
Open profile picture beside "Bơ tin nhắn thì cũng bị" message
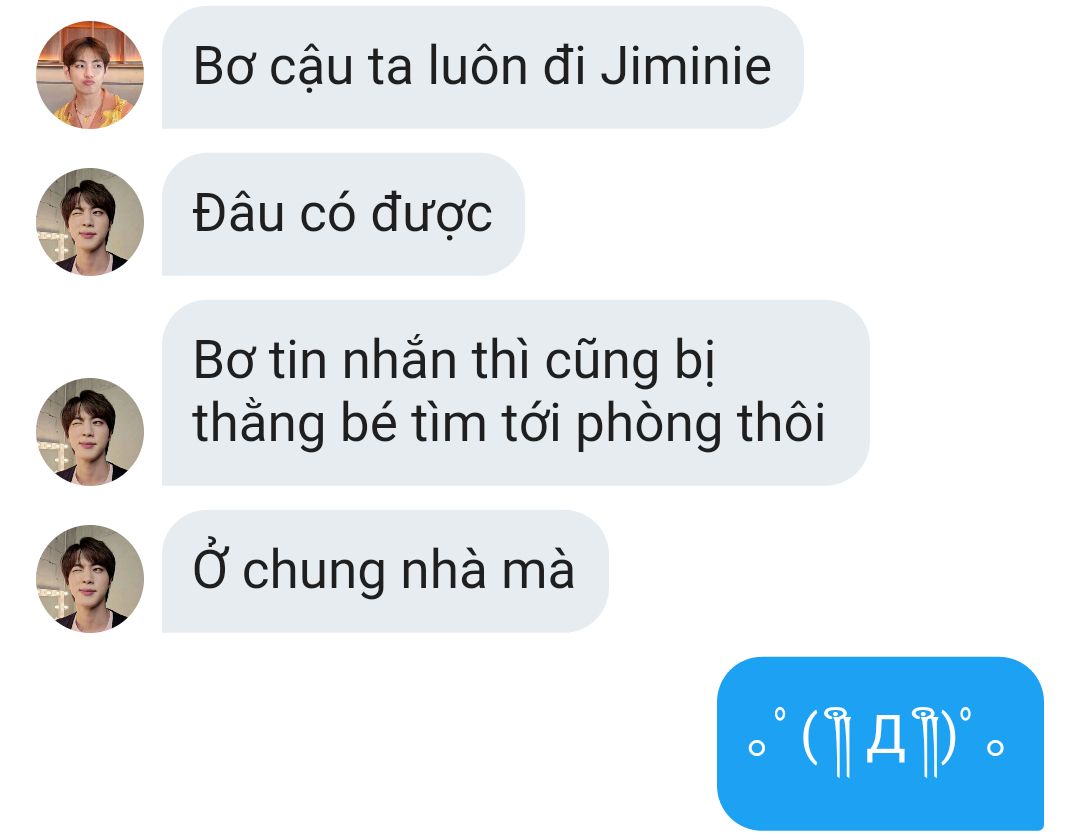(90, 431)
